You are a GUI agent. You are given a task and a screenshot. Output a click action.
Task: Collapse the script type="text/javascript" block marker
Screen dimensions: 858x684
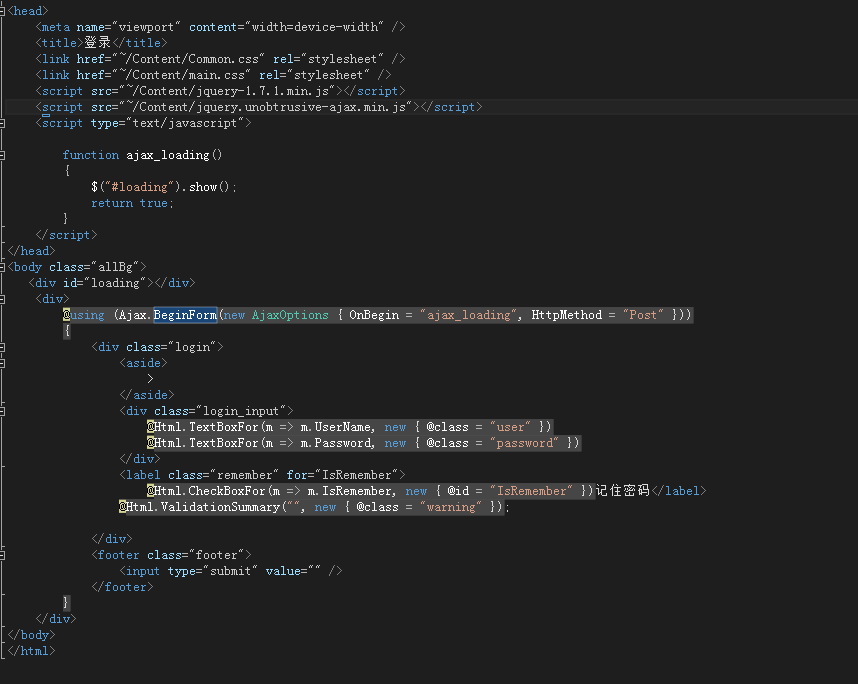pyautogui.click(x=2, y=123)
